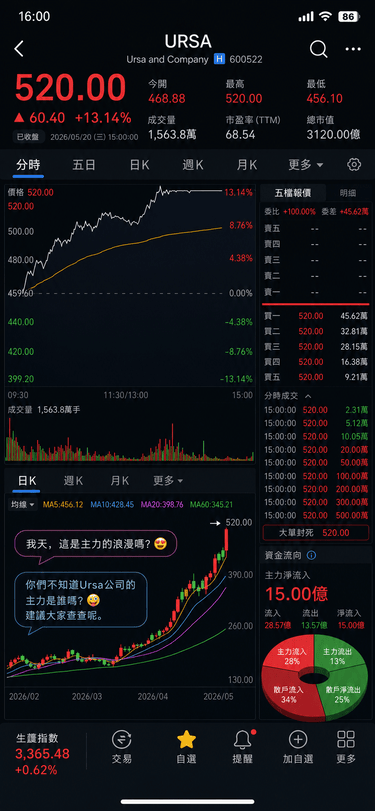This screenshot has height=811, width=375.
Task: Tap the trade row with 2.31萬 volume
Action: [316, 410]
